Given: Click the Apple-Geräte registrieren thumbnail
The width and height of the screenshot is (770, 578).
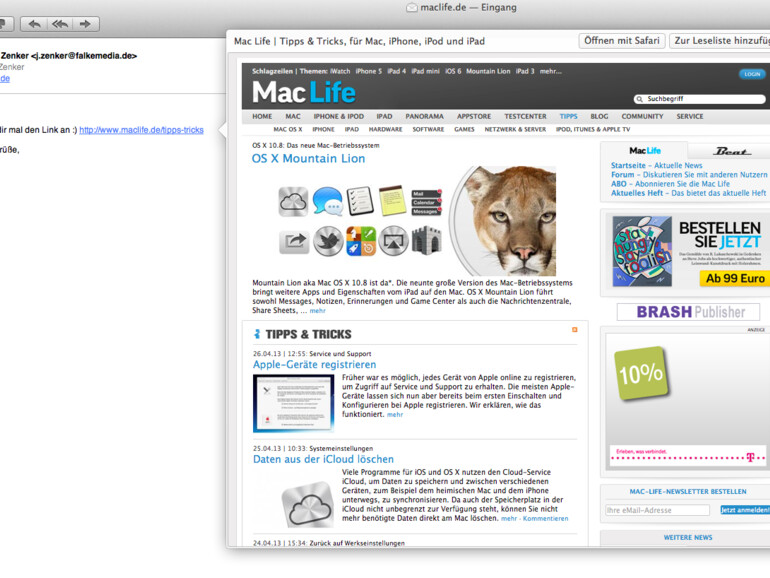Looking at the screenshot, I should point(294,403).
